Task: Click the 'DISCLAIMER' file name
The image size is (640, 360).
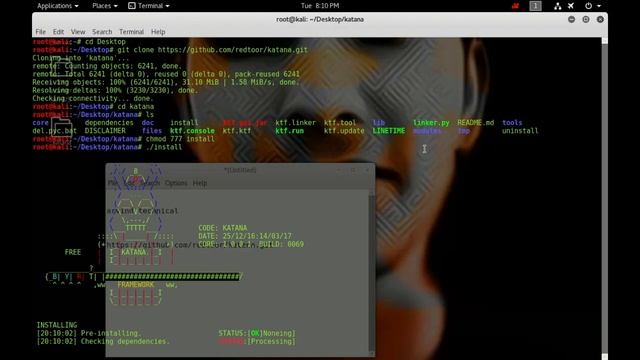Action: [x=105, y=131]
